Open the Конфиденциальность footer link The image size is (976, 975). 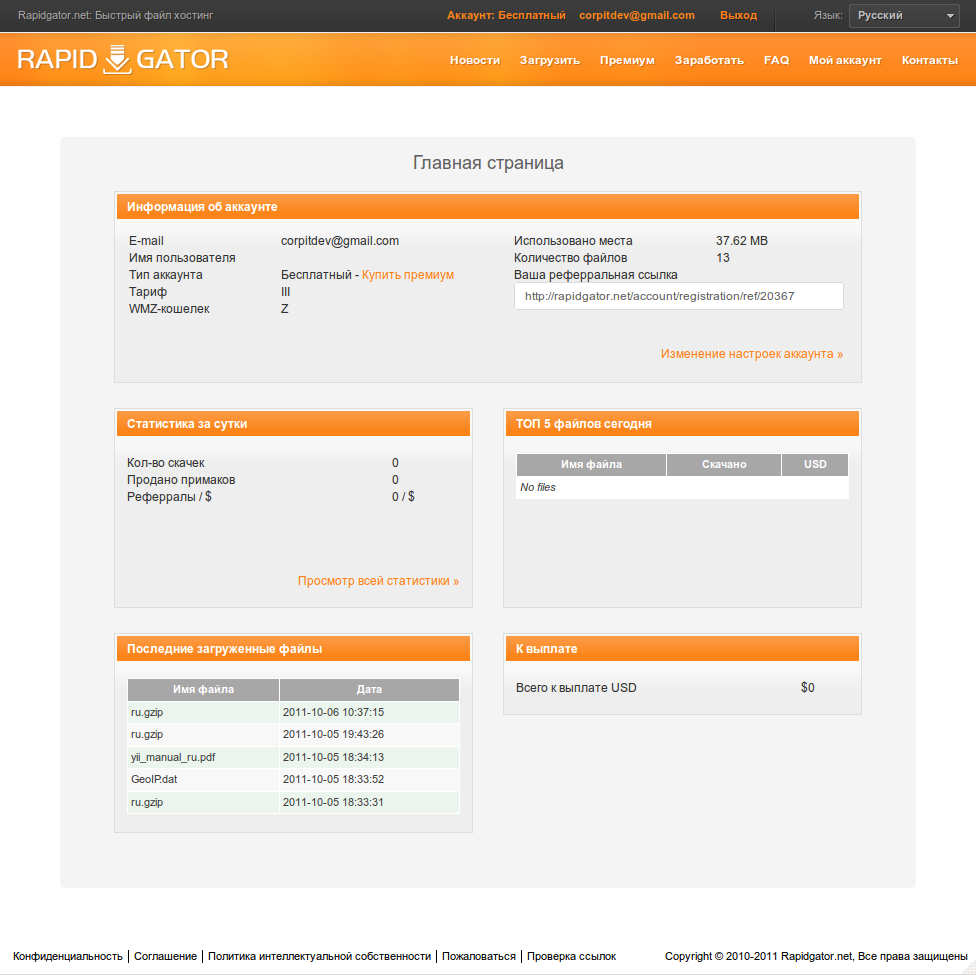click(68, 956)
